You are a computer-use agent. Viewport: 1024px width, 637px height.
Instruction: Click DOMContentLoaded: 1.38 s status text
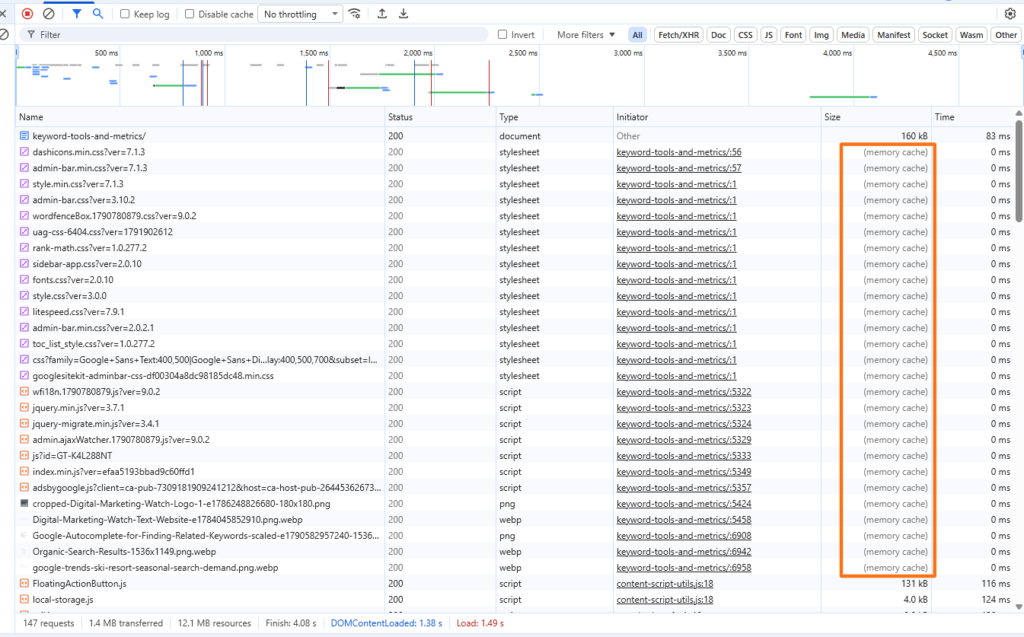pos(386,623)
